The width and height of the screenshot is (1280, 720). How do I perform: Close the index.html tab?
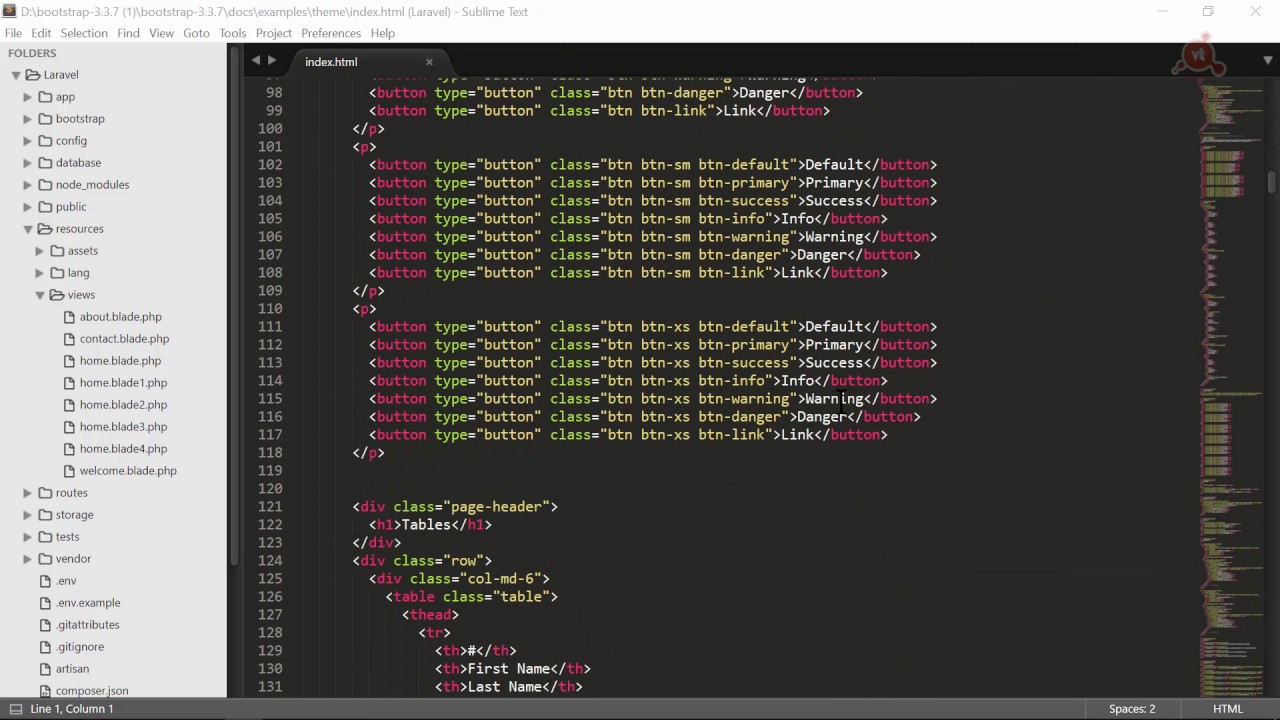coord(429,62)
